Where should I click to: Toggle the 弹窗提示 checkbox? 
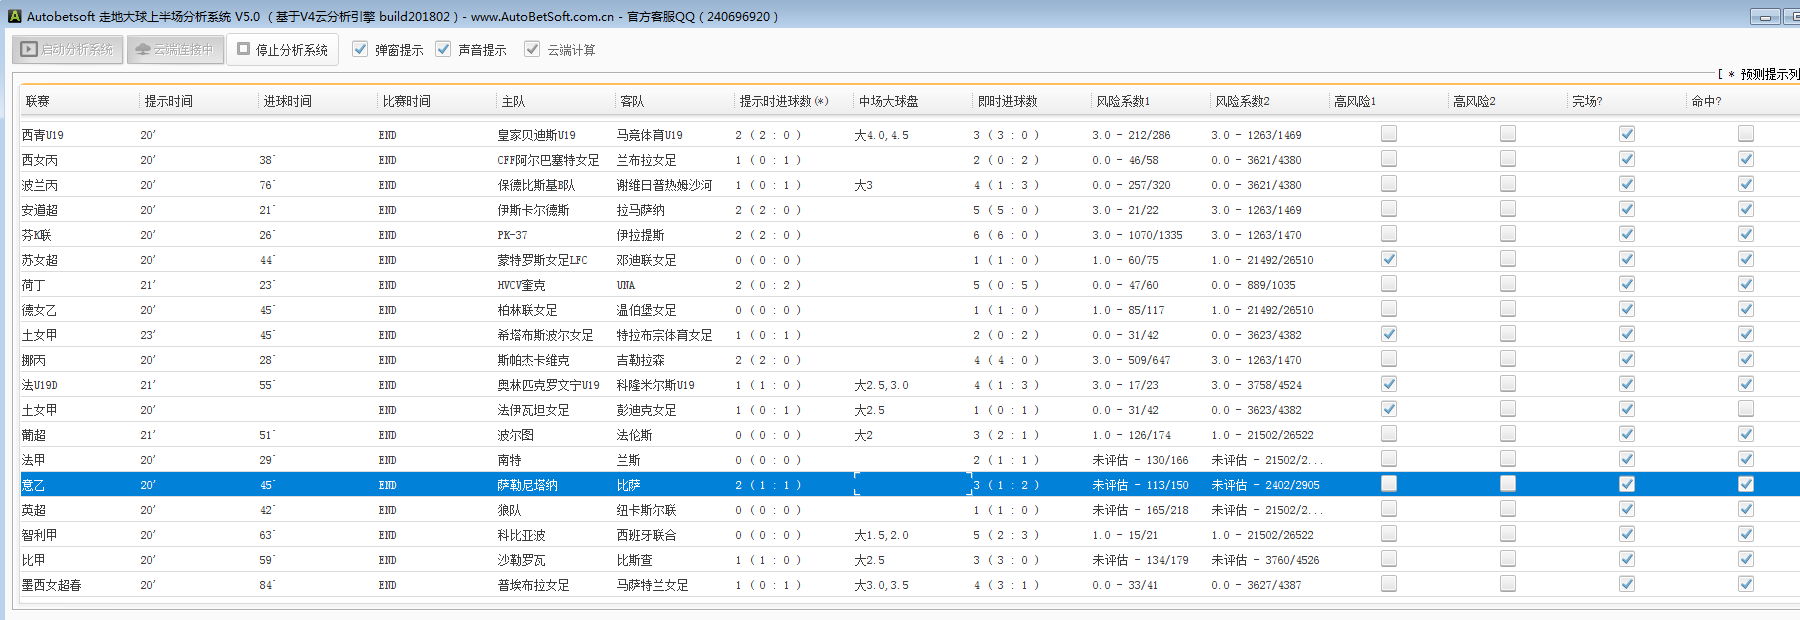361,49
